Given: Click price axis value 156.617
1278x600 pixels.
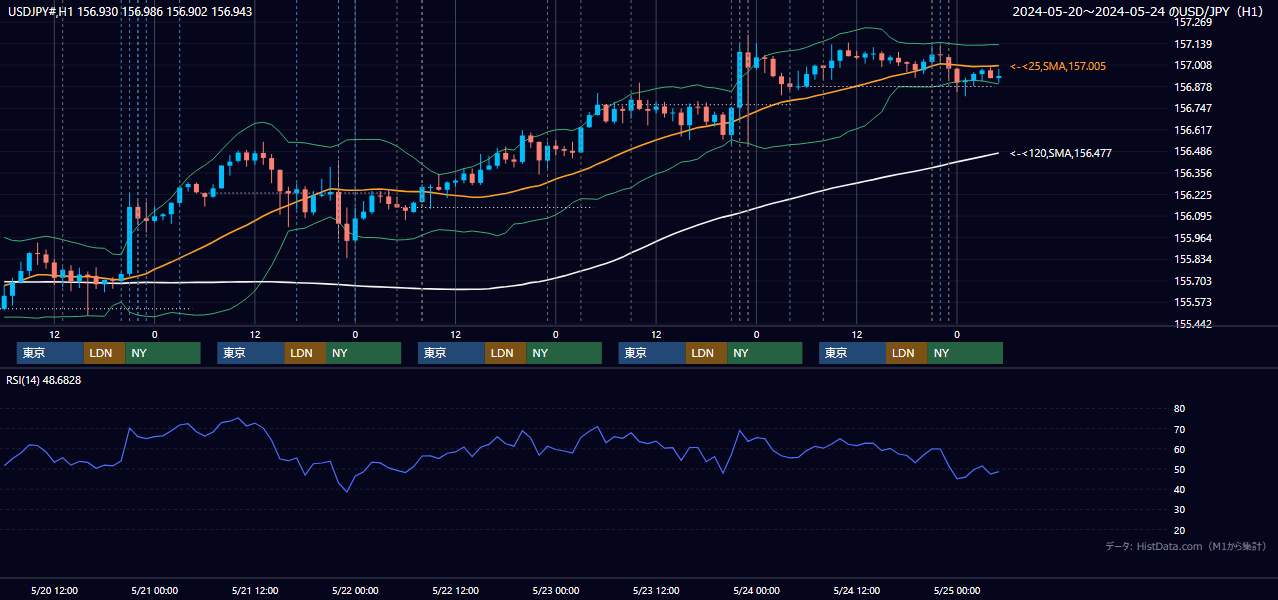Looking at the screenshot, I should pos(1193,130).
